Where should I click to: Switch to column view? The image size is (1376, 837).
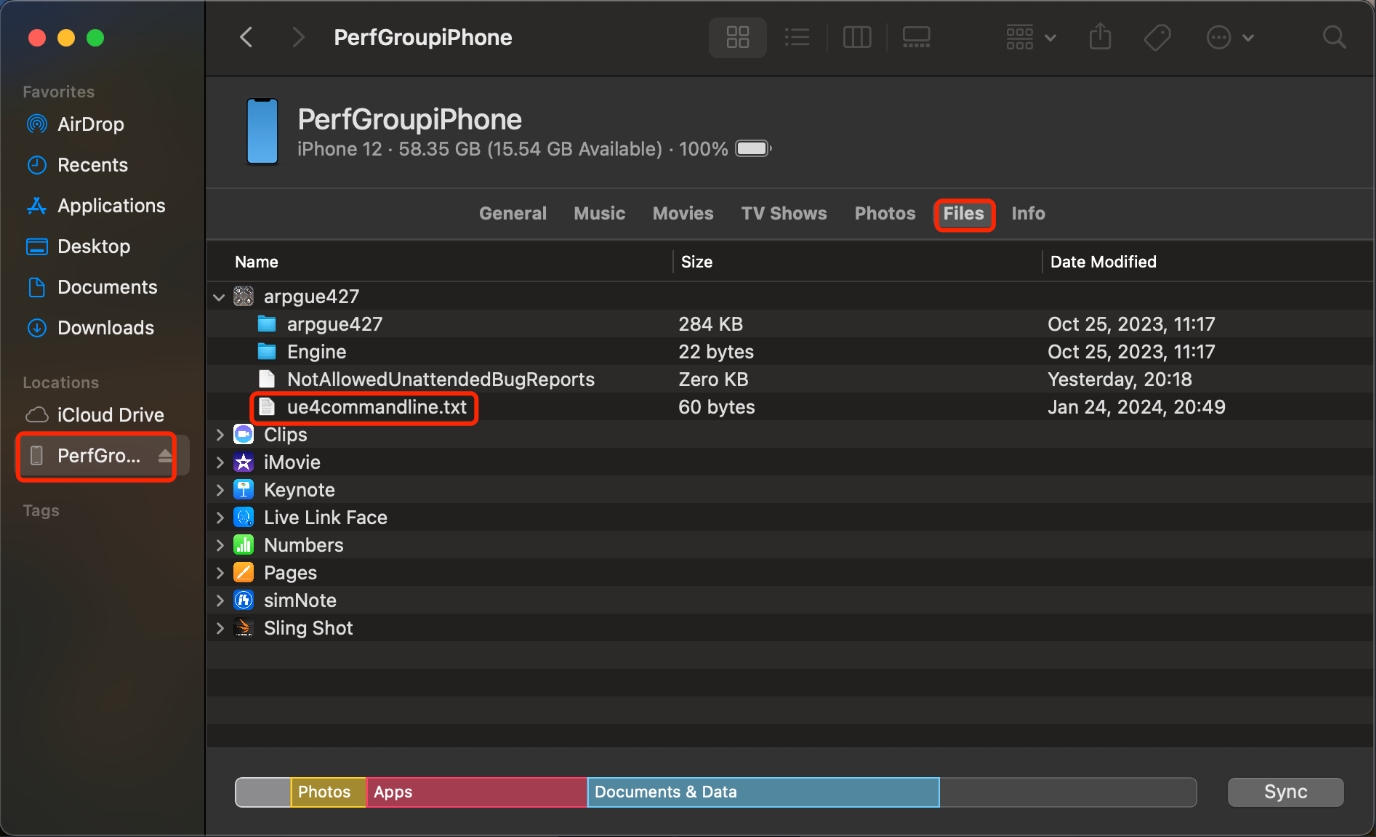pyautogui.click(x=857, y=38)
